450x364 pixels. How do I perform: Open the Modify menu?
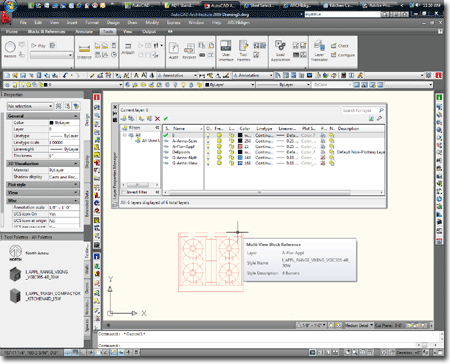[152, 22]
